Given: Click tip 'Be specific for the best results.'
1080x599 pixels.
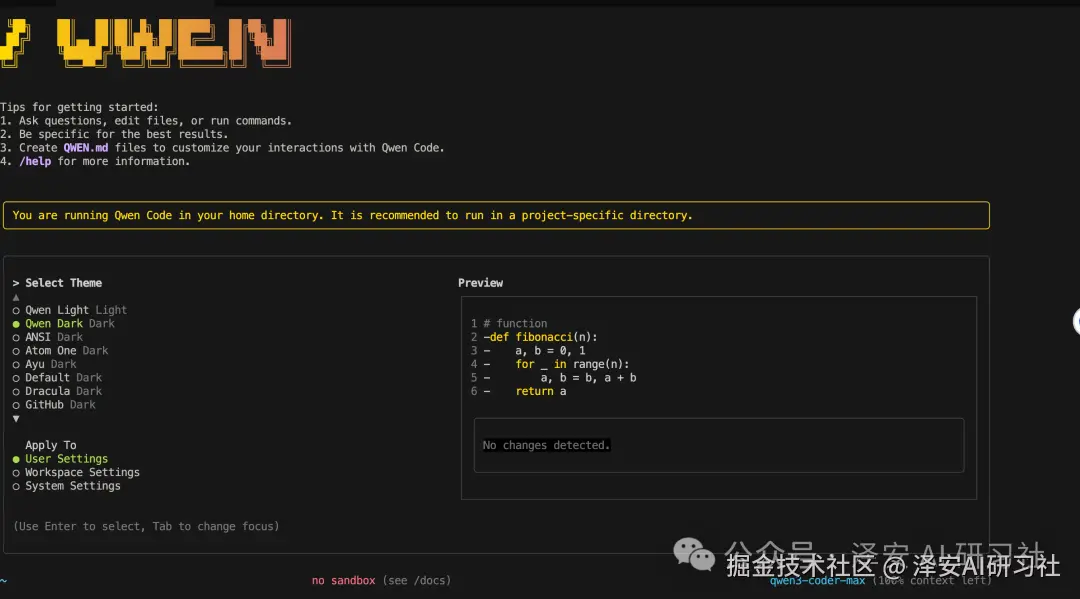Looking at the screenshot, I should 123,134.
